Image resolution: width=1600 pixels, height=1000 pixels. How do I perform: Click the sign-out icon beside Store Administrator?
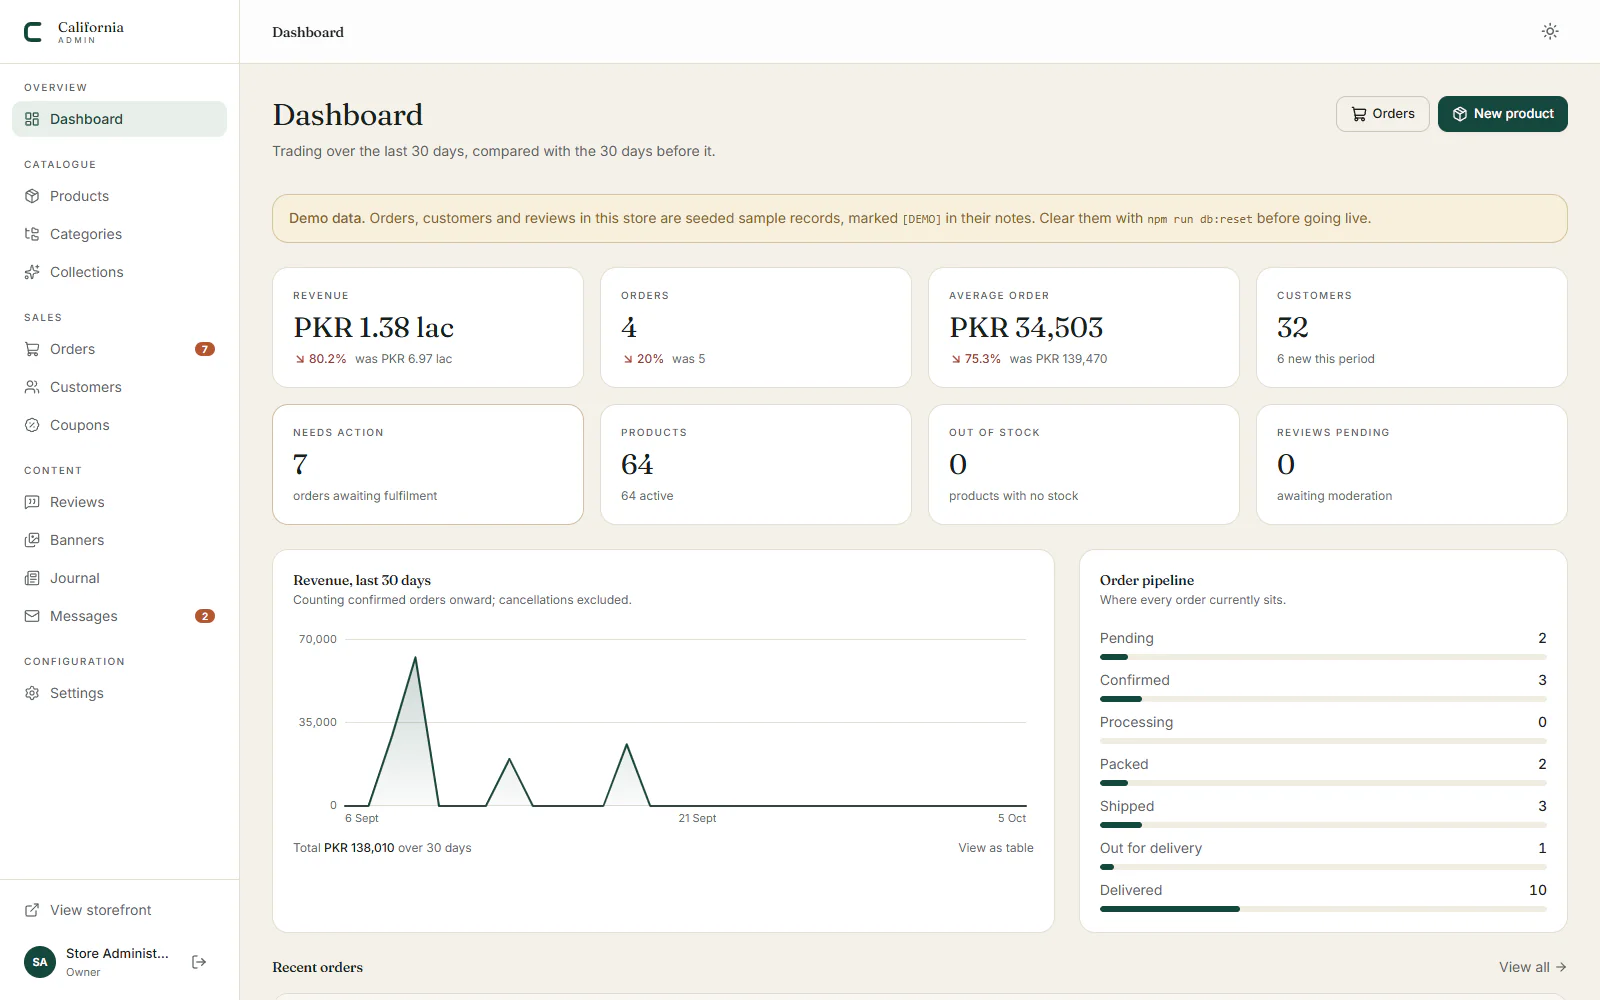(199, 962)
